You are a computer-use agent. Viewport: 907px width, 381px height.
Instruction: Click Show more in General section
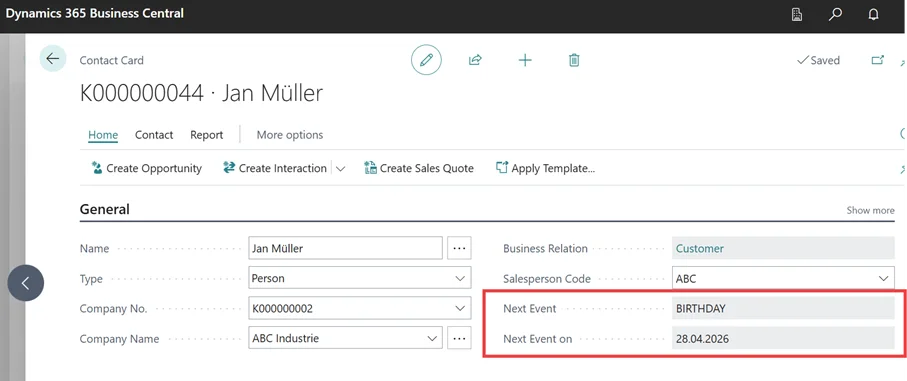[870, 210]
